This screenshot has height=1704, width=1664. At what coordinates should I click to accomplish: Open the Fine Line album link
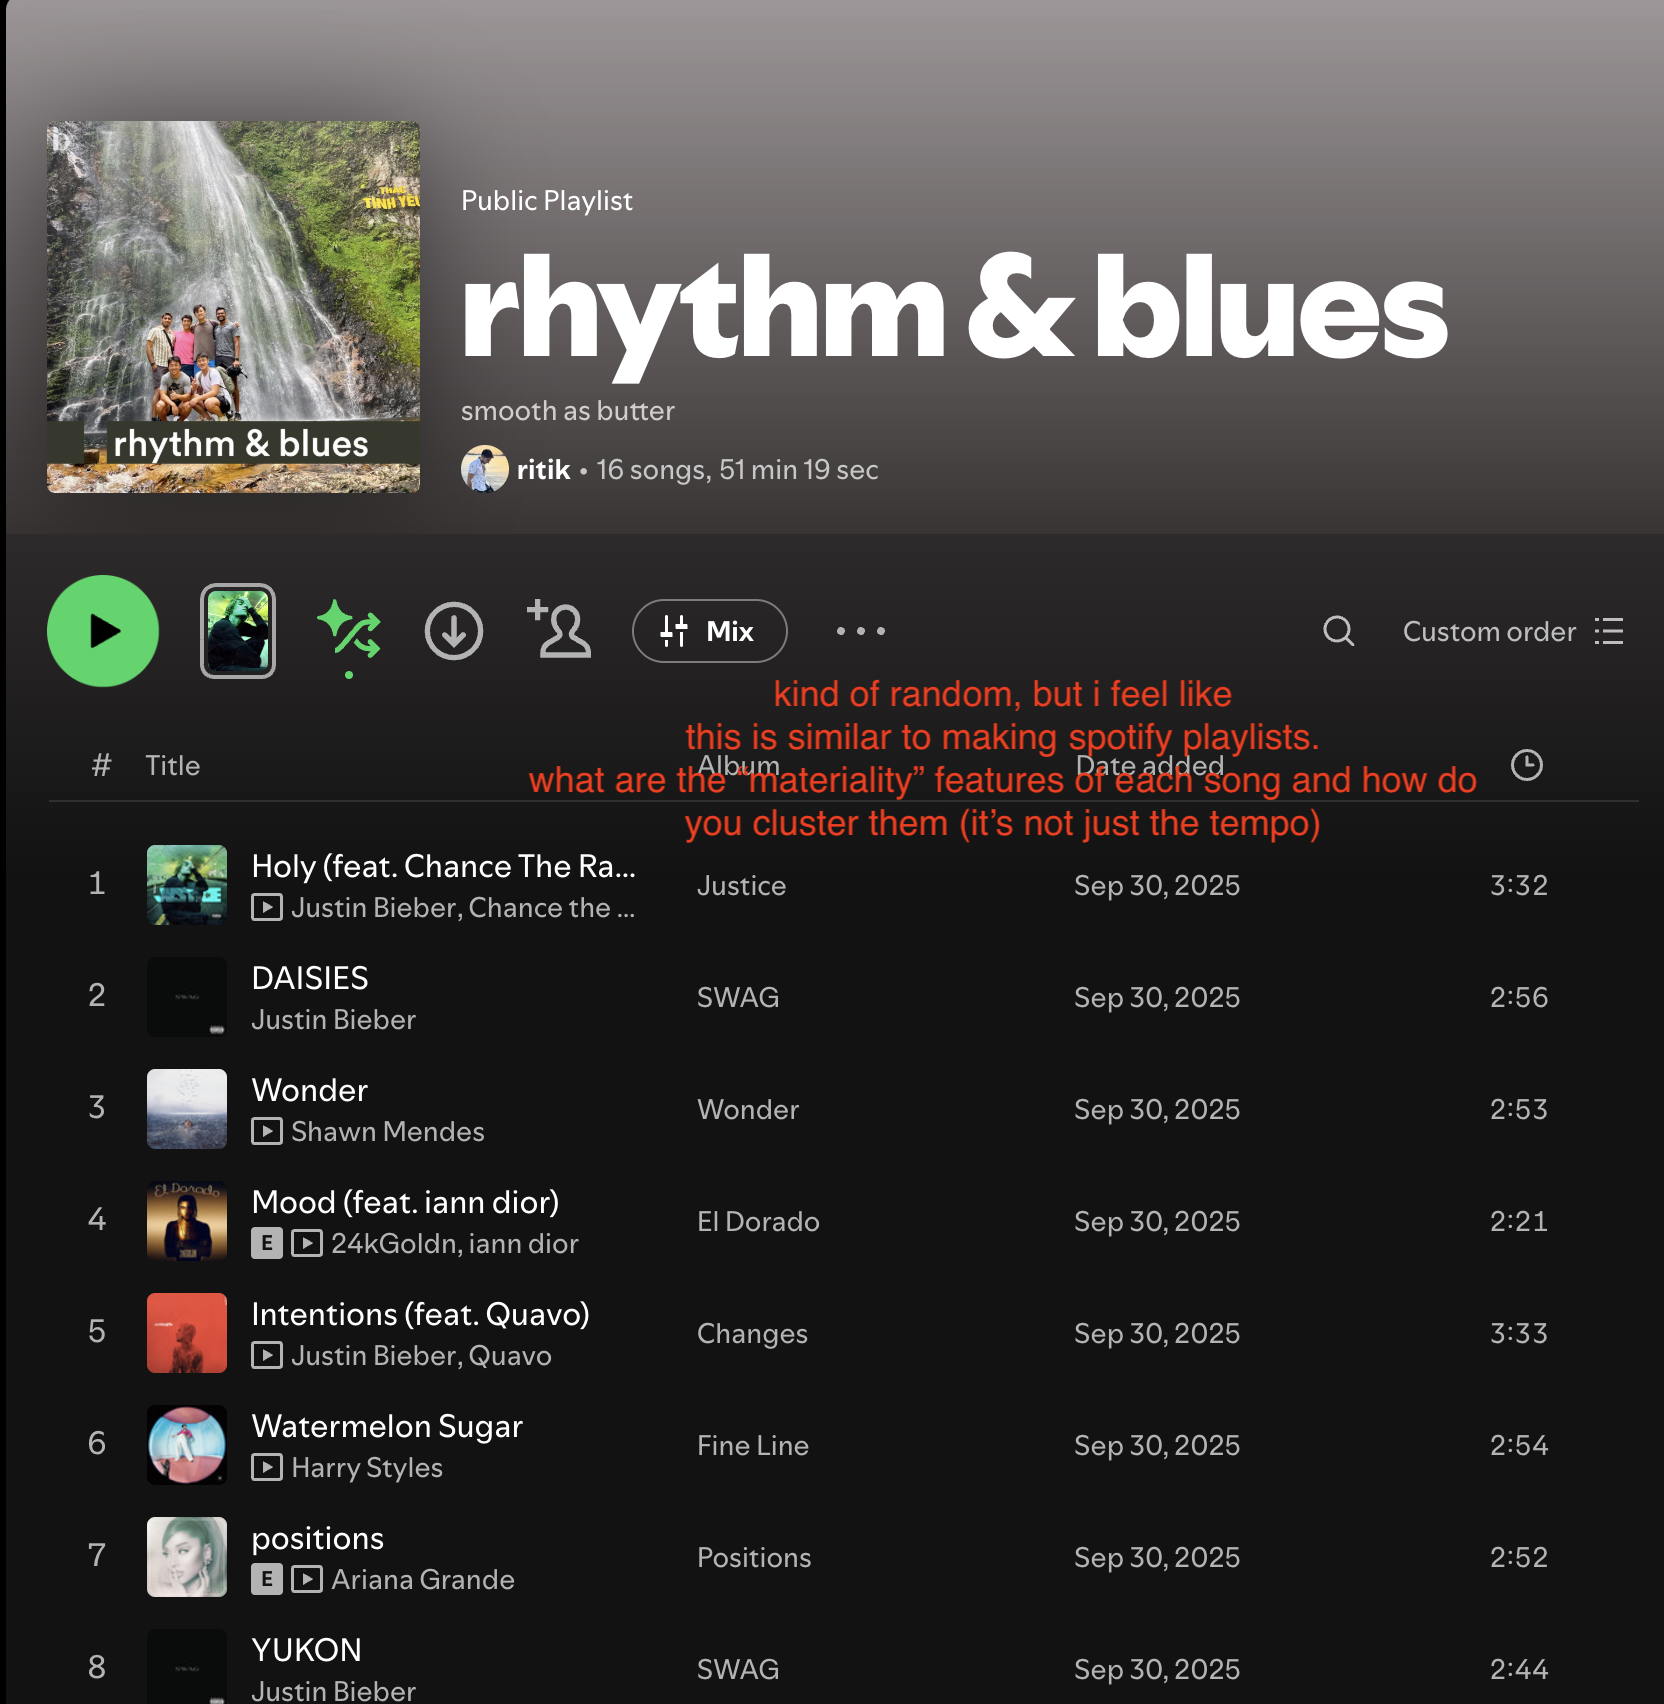pos(752,1445)
